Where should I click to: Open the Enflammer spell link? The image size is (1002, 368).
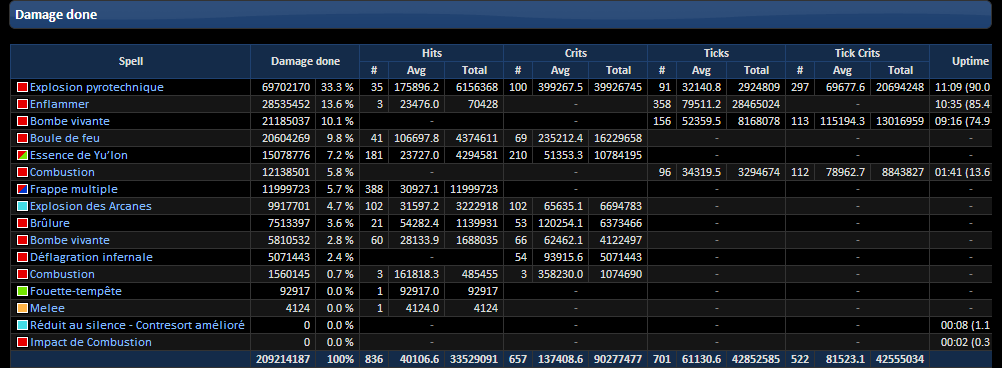pos(59,104)
